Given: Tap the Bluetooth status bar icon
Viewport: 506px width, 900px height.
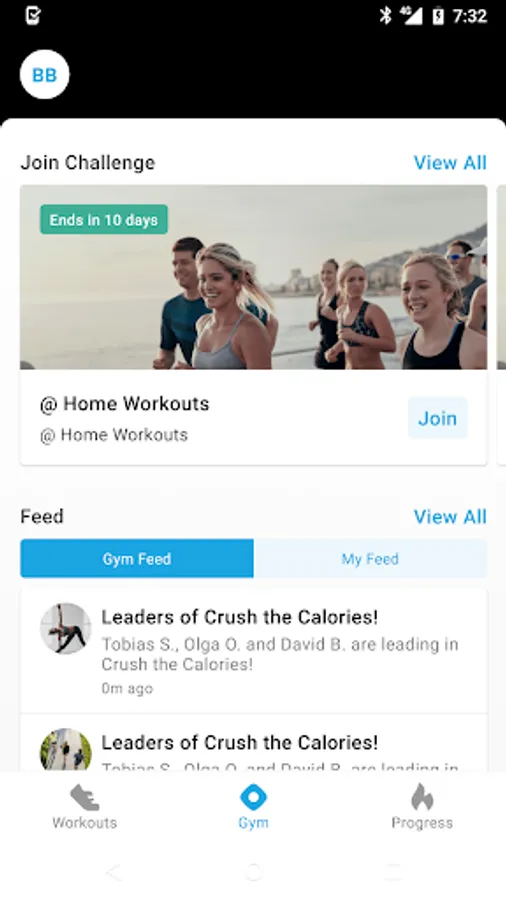Looking at the screenshot, I should [385, 15].
